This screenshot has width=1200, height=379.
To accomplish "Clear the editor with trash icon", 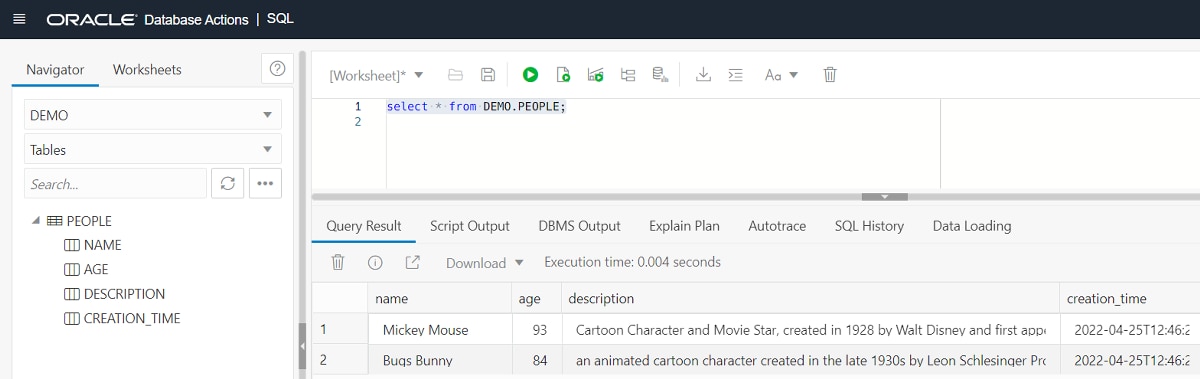I will point(829,74).
